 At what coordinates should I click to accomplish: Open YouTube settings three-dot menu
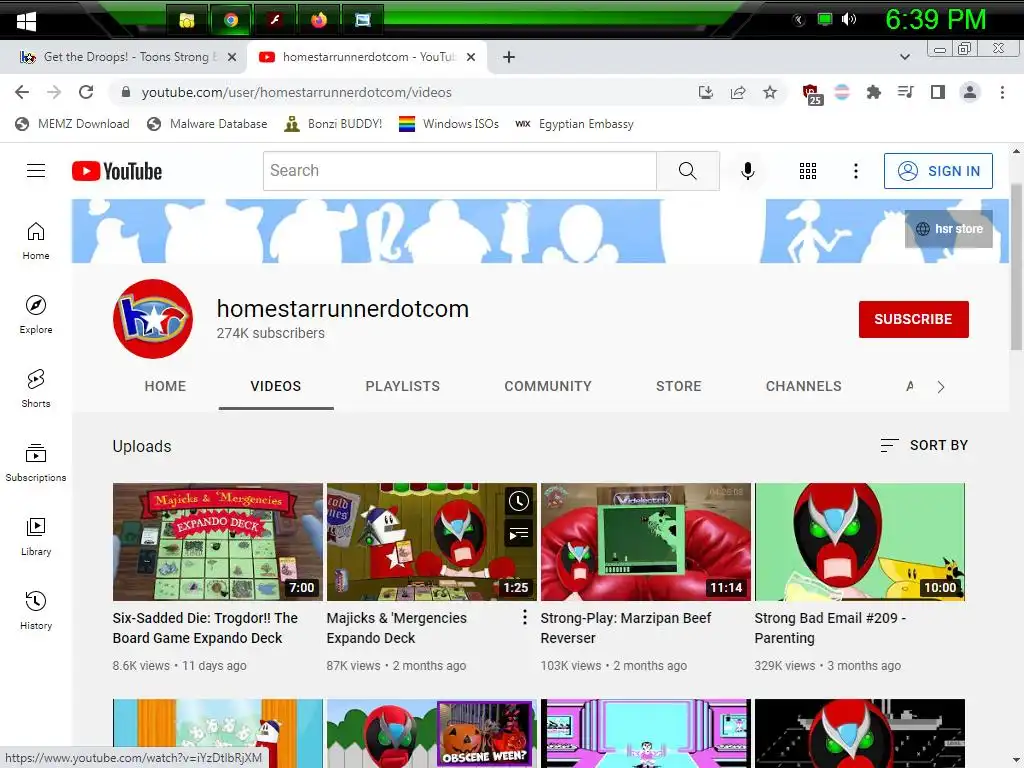(x=856, y=171)
